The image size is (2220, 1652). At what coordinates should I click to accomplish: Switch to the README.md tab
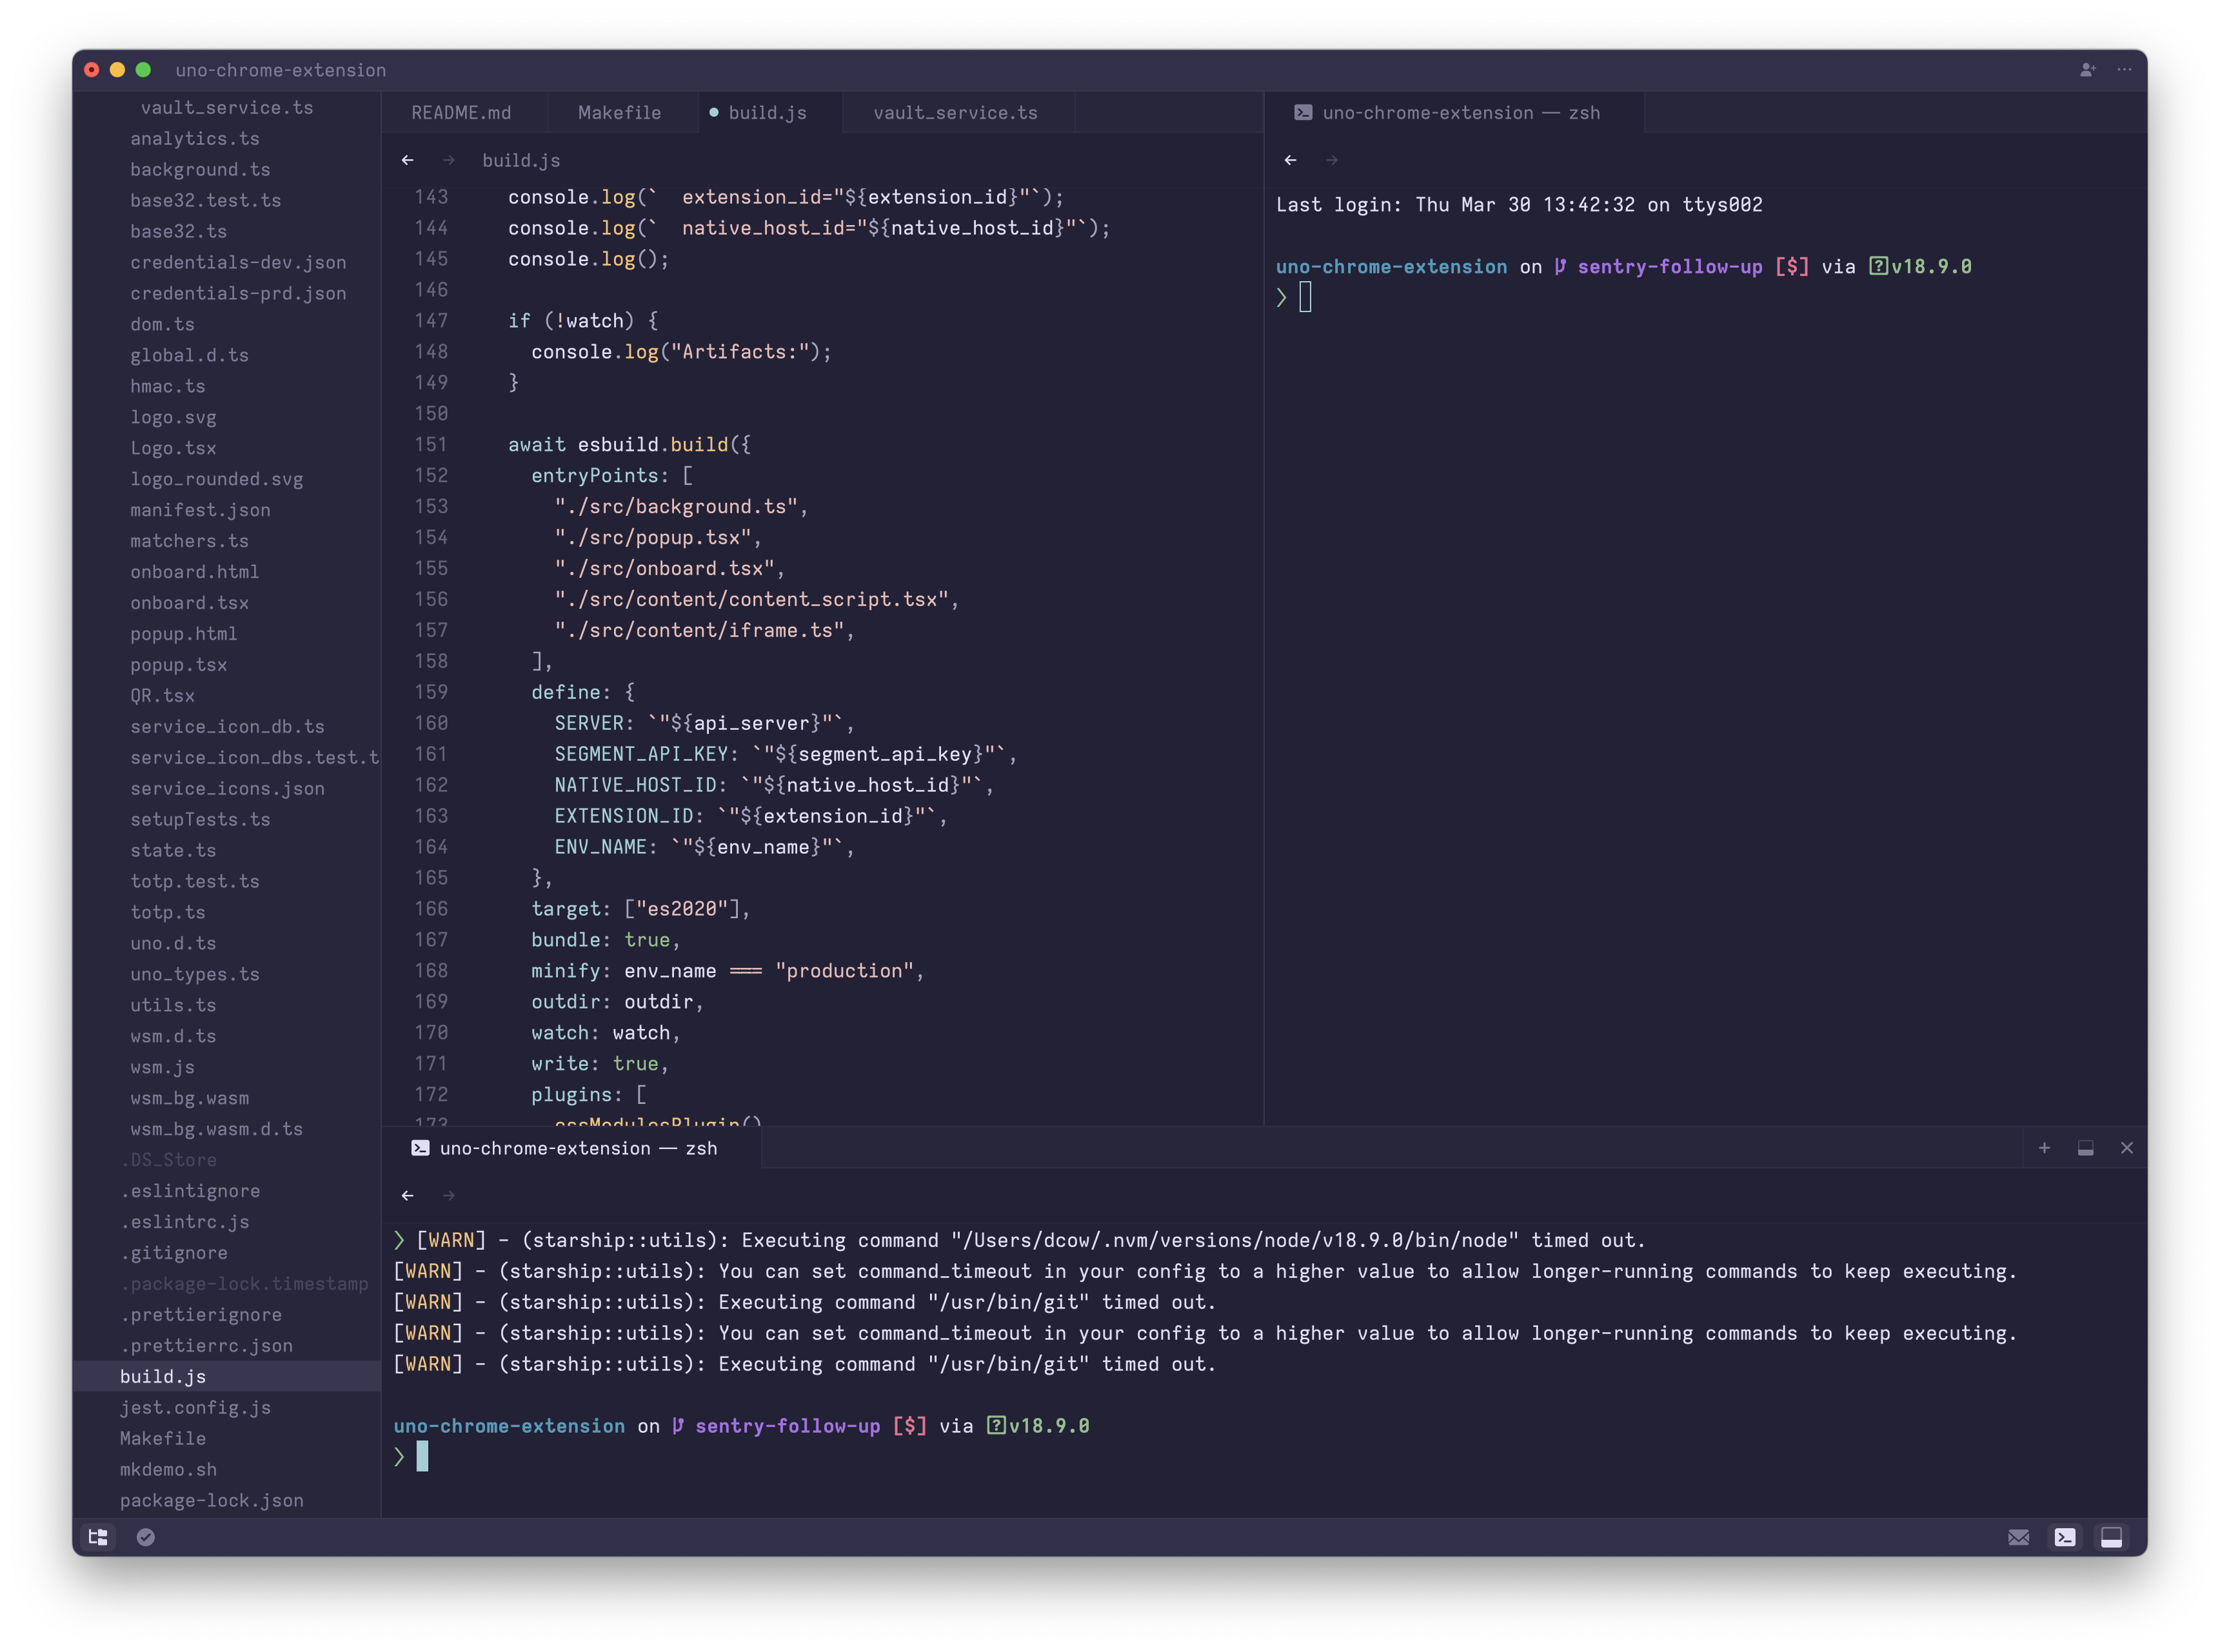(x=462, y=112)
